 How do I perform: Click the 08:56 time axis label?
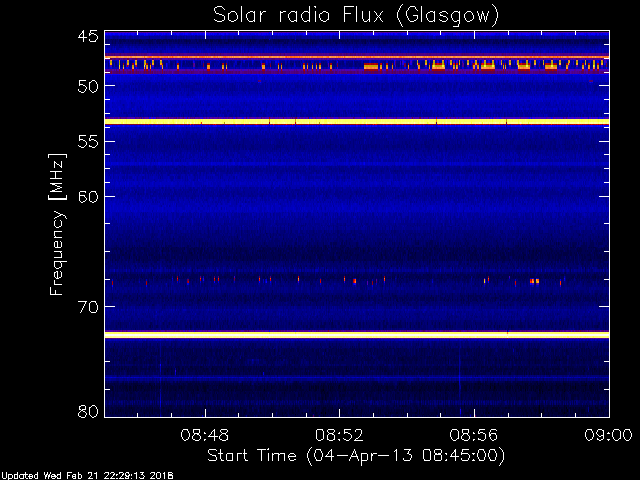(473, 435)
